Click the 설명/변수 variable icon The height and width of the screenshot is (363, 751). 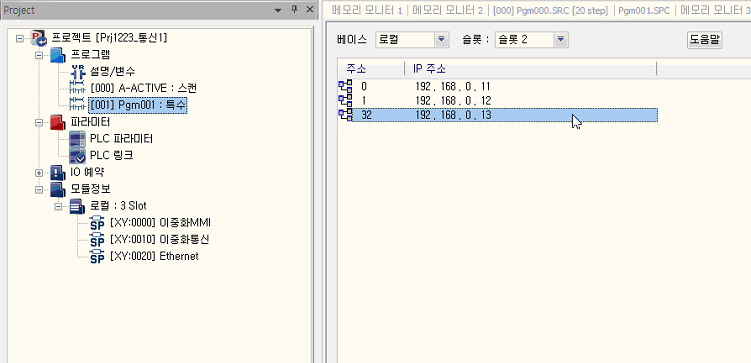(77, 72)
